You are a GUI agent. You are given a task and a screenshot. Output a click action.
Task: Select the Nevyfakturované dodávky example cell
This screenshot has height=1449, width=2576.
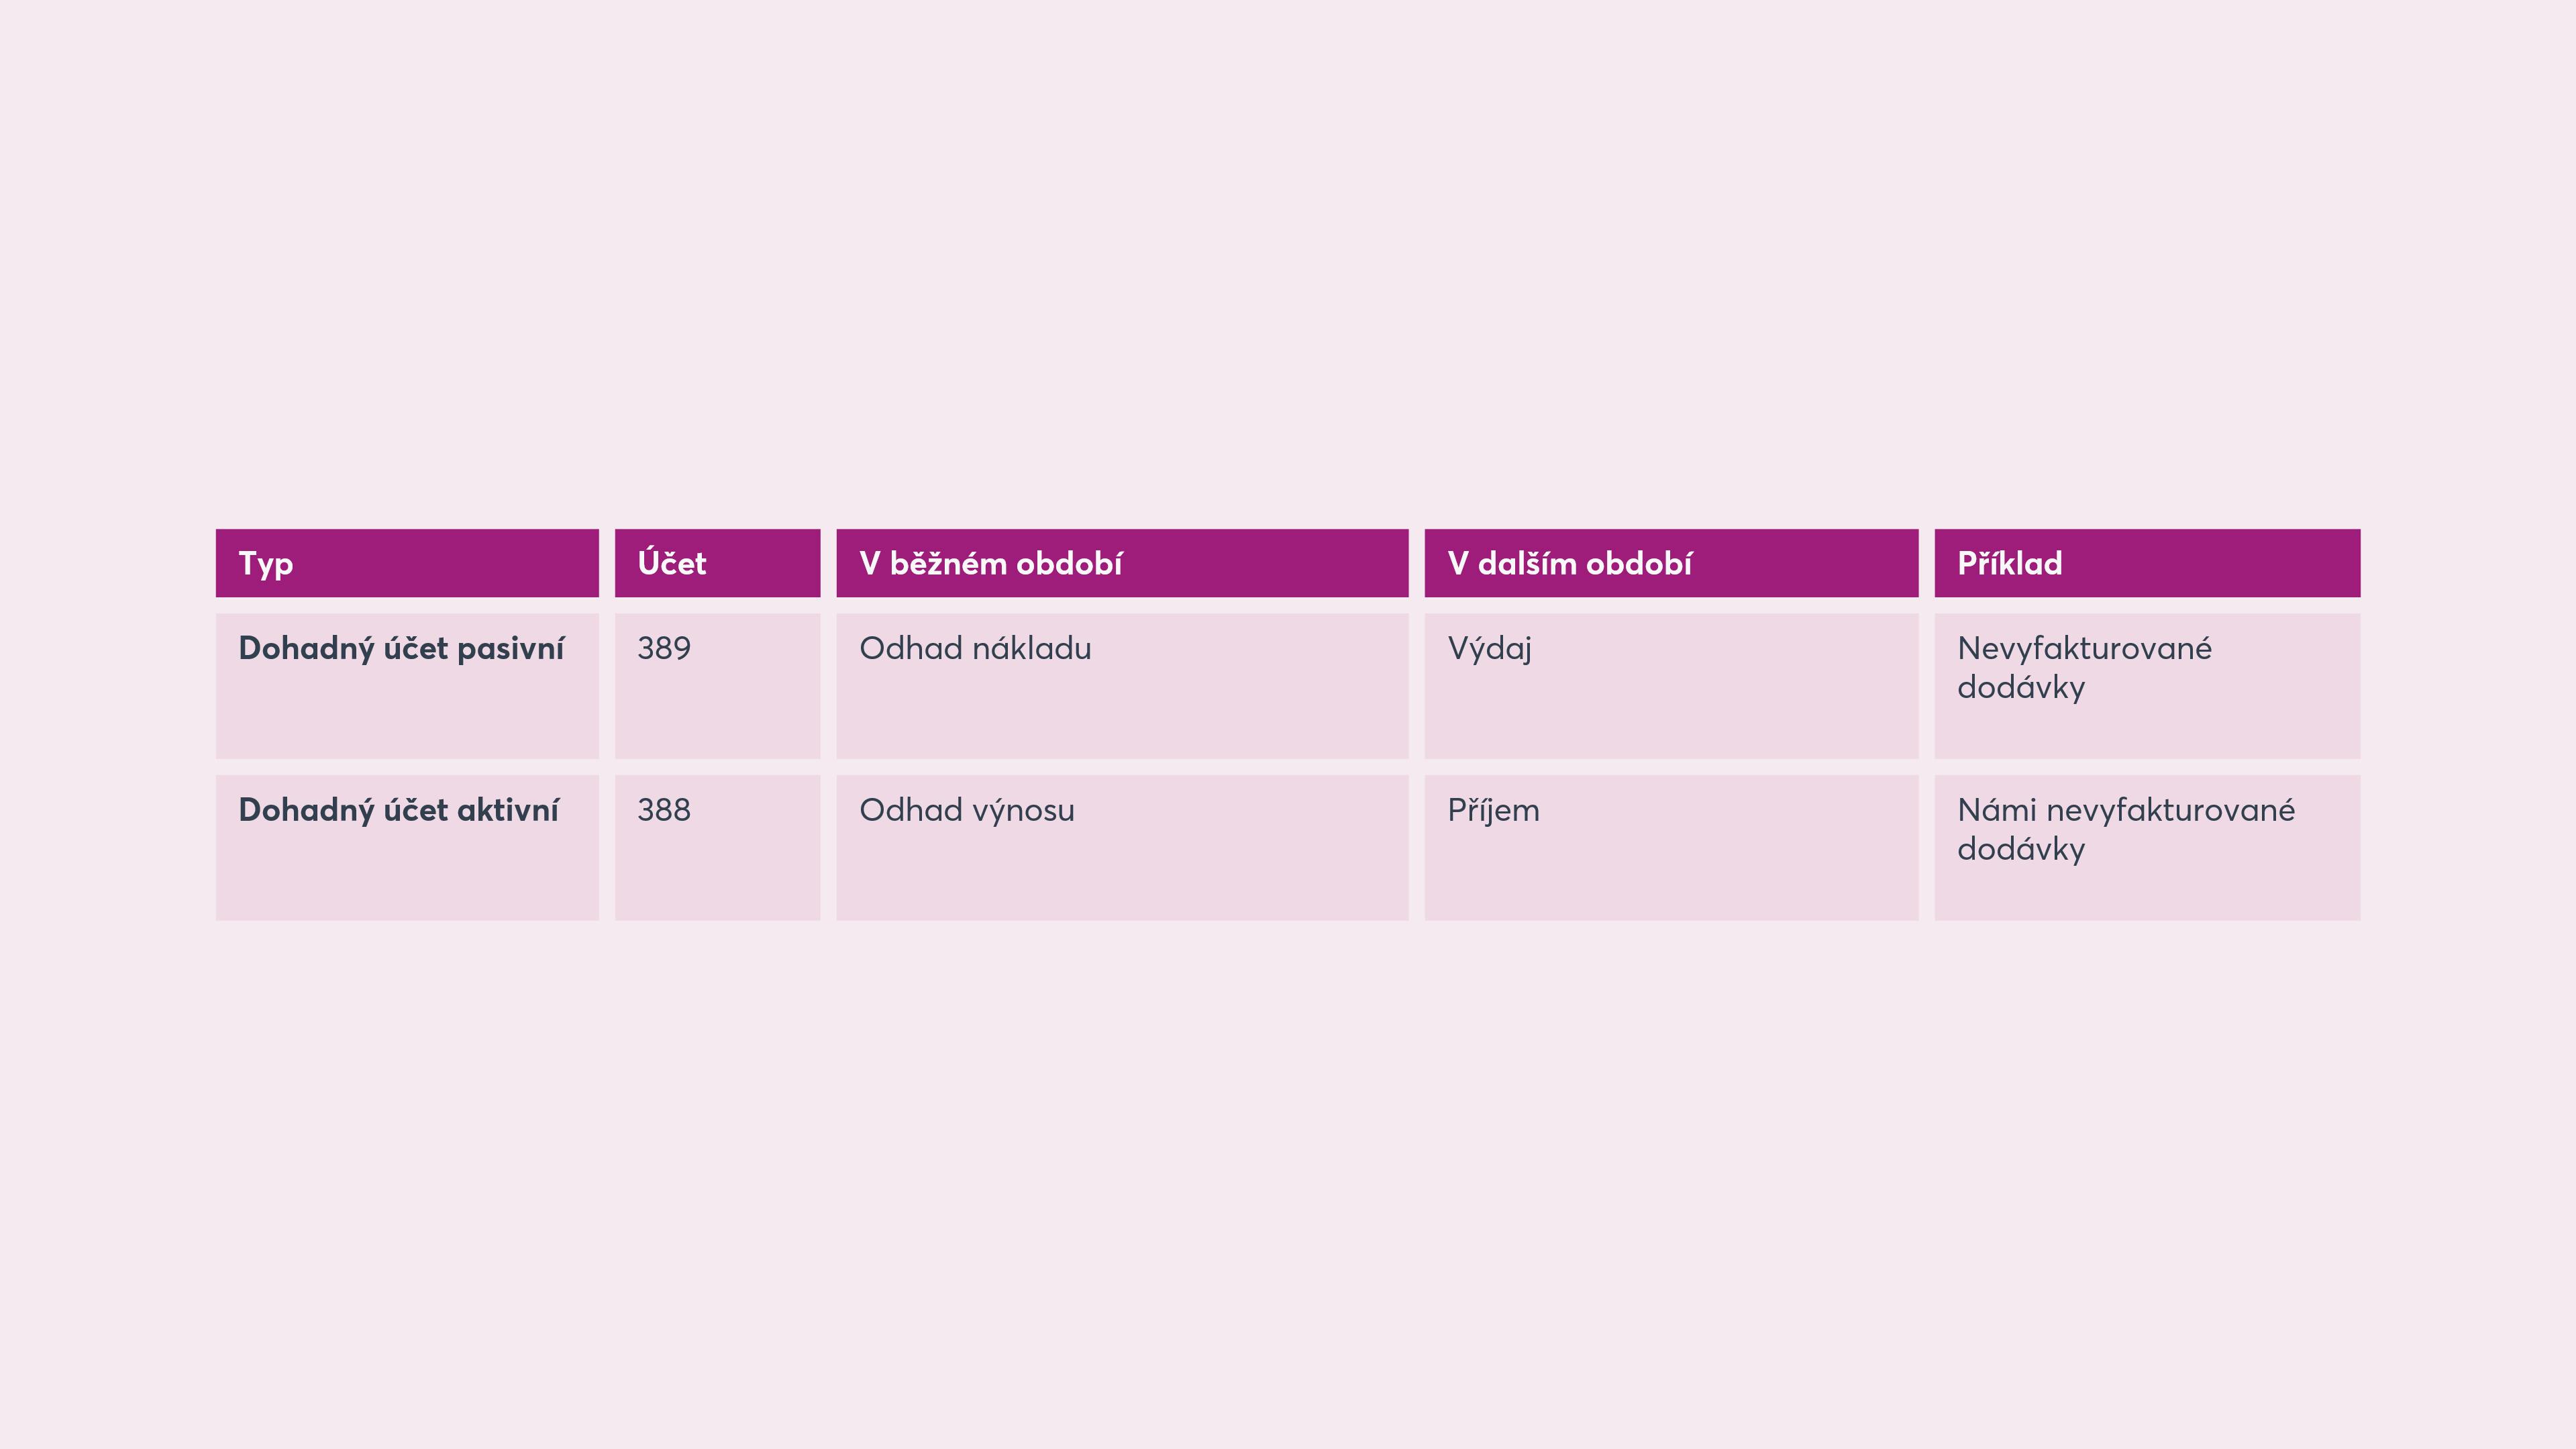[x=2147, y=686]
